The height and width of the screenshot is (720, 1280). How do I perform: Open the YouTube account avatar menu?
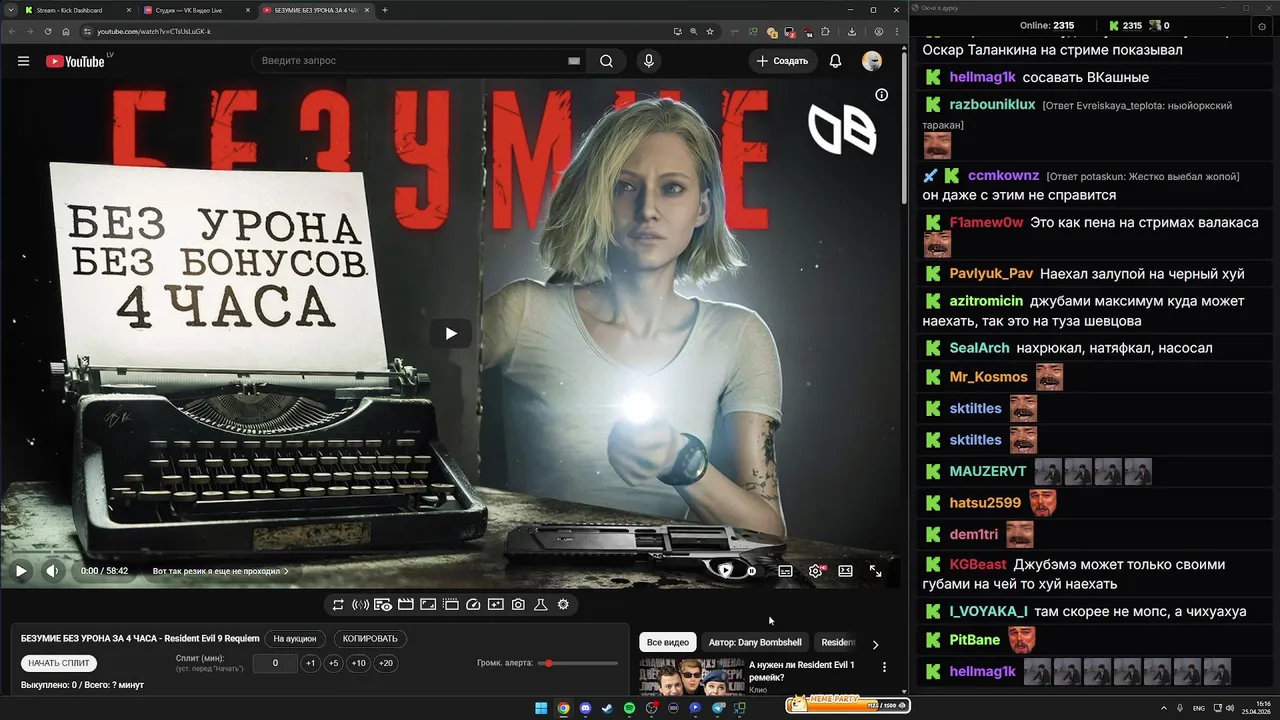[x=872, y=61]
